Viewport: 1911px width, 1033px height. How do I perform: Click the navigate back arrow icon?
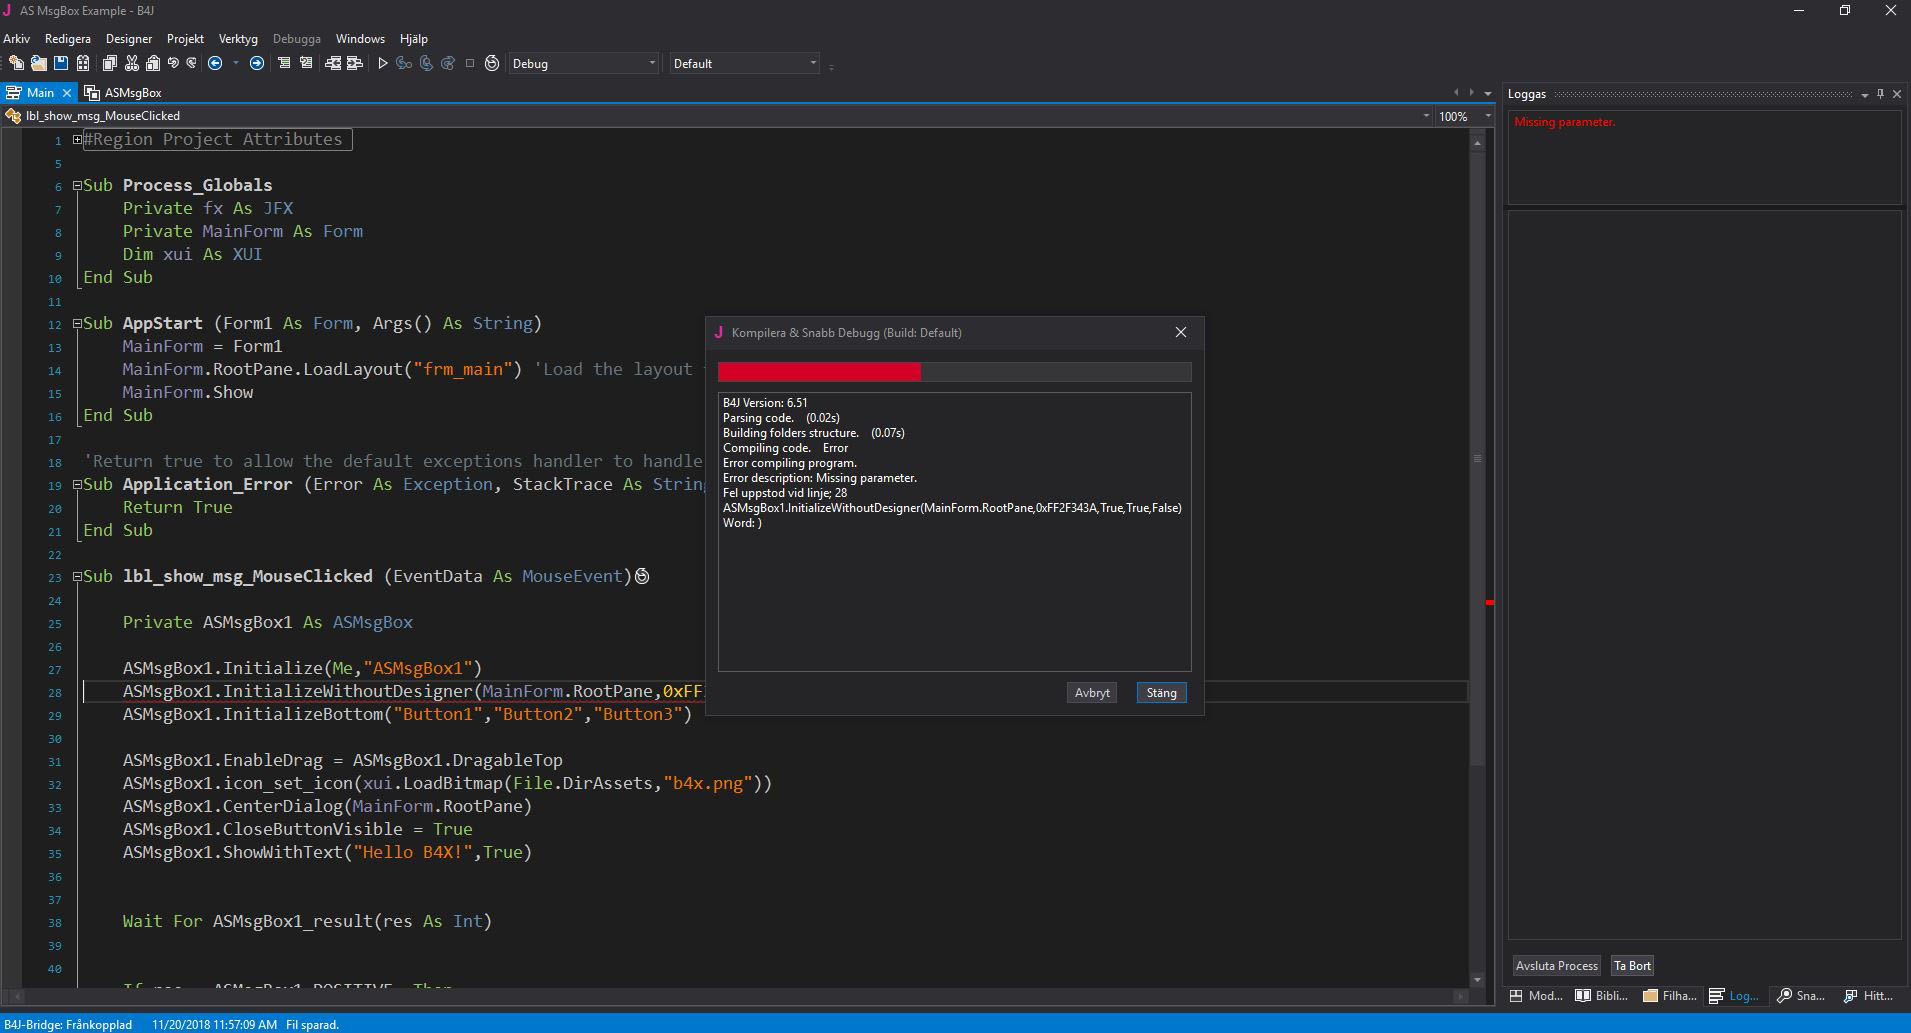click(x=215, y=64)
